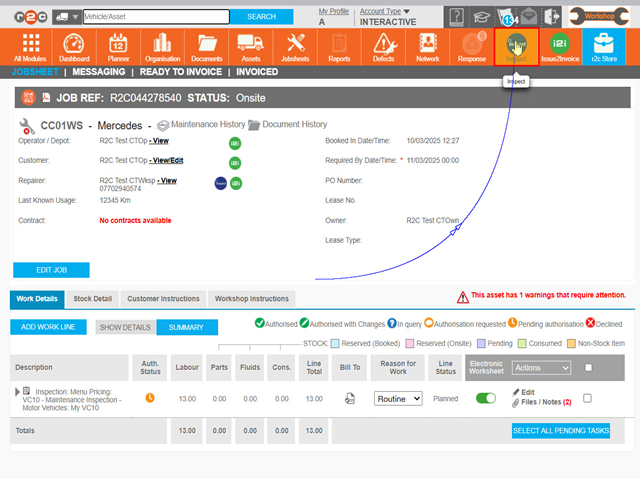This screenshot has width=641, height=480.
Task: Open the Network contacts module
Action: 428,47
